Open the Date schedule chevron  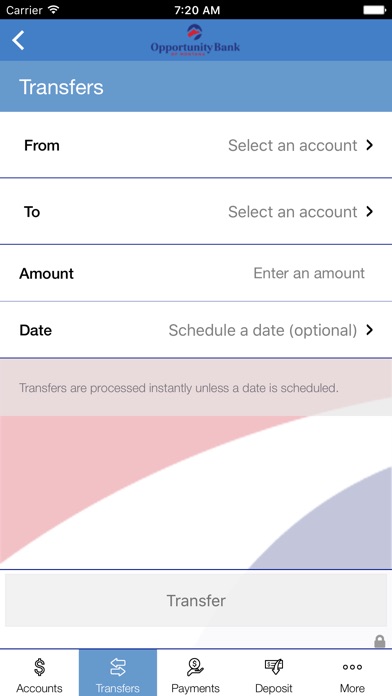(x=369, y=330)
